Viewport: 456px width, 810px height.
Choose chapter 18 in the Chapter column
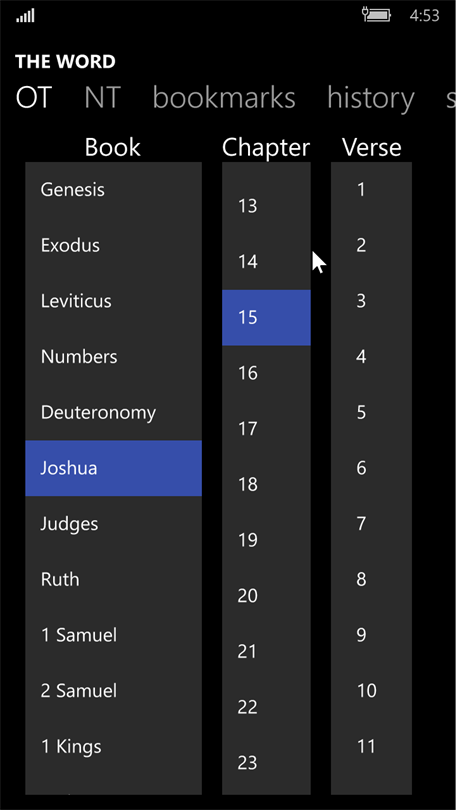pyautogui.click(x=266, y=485)
